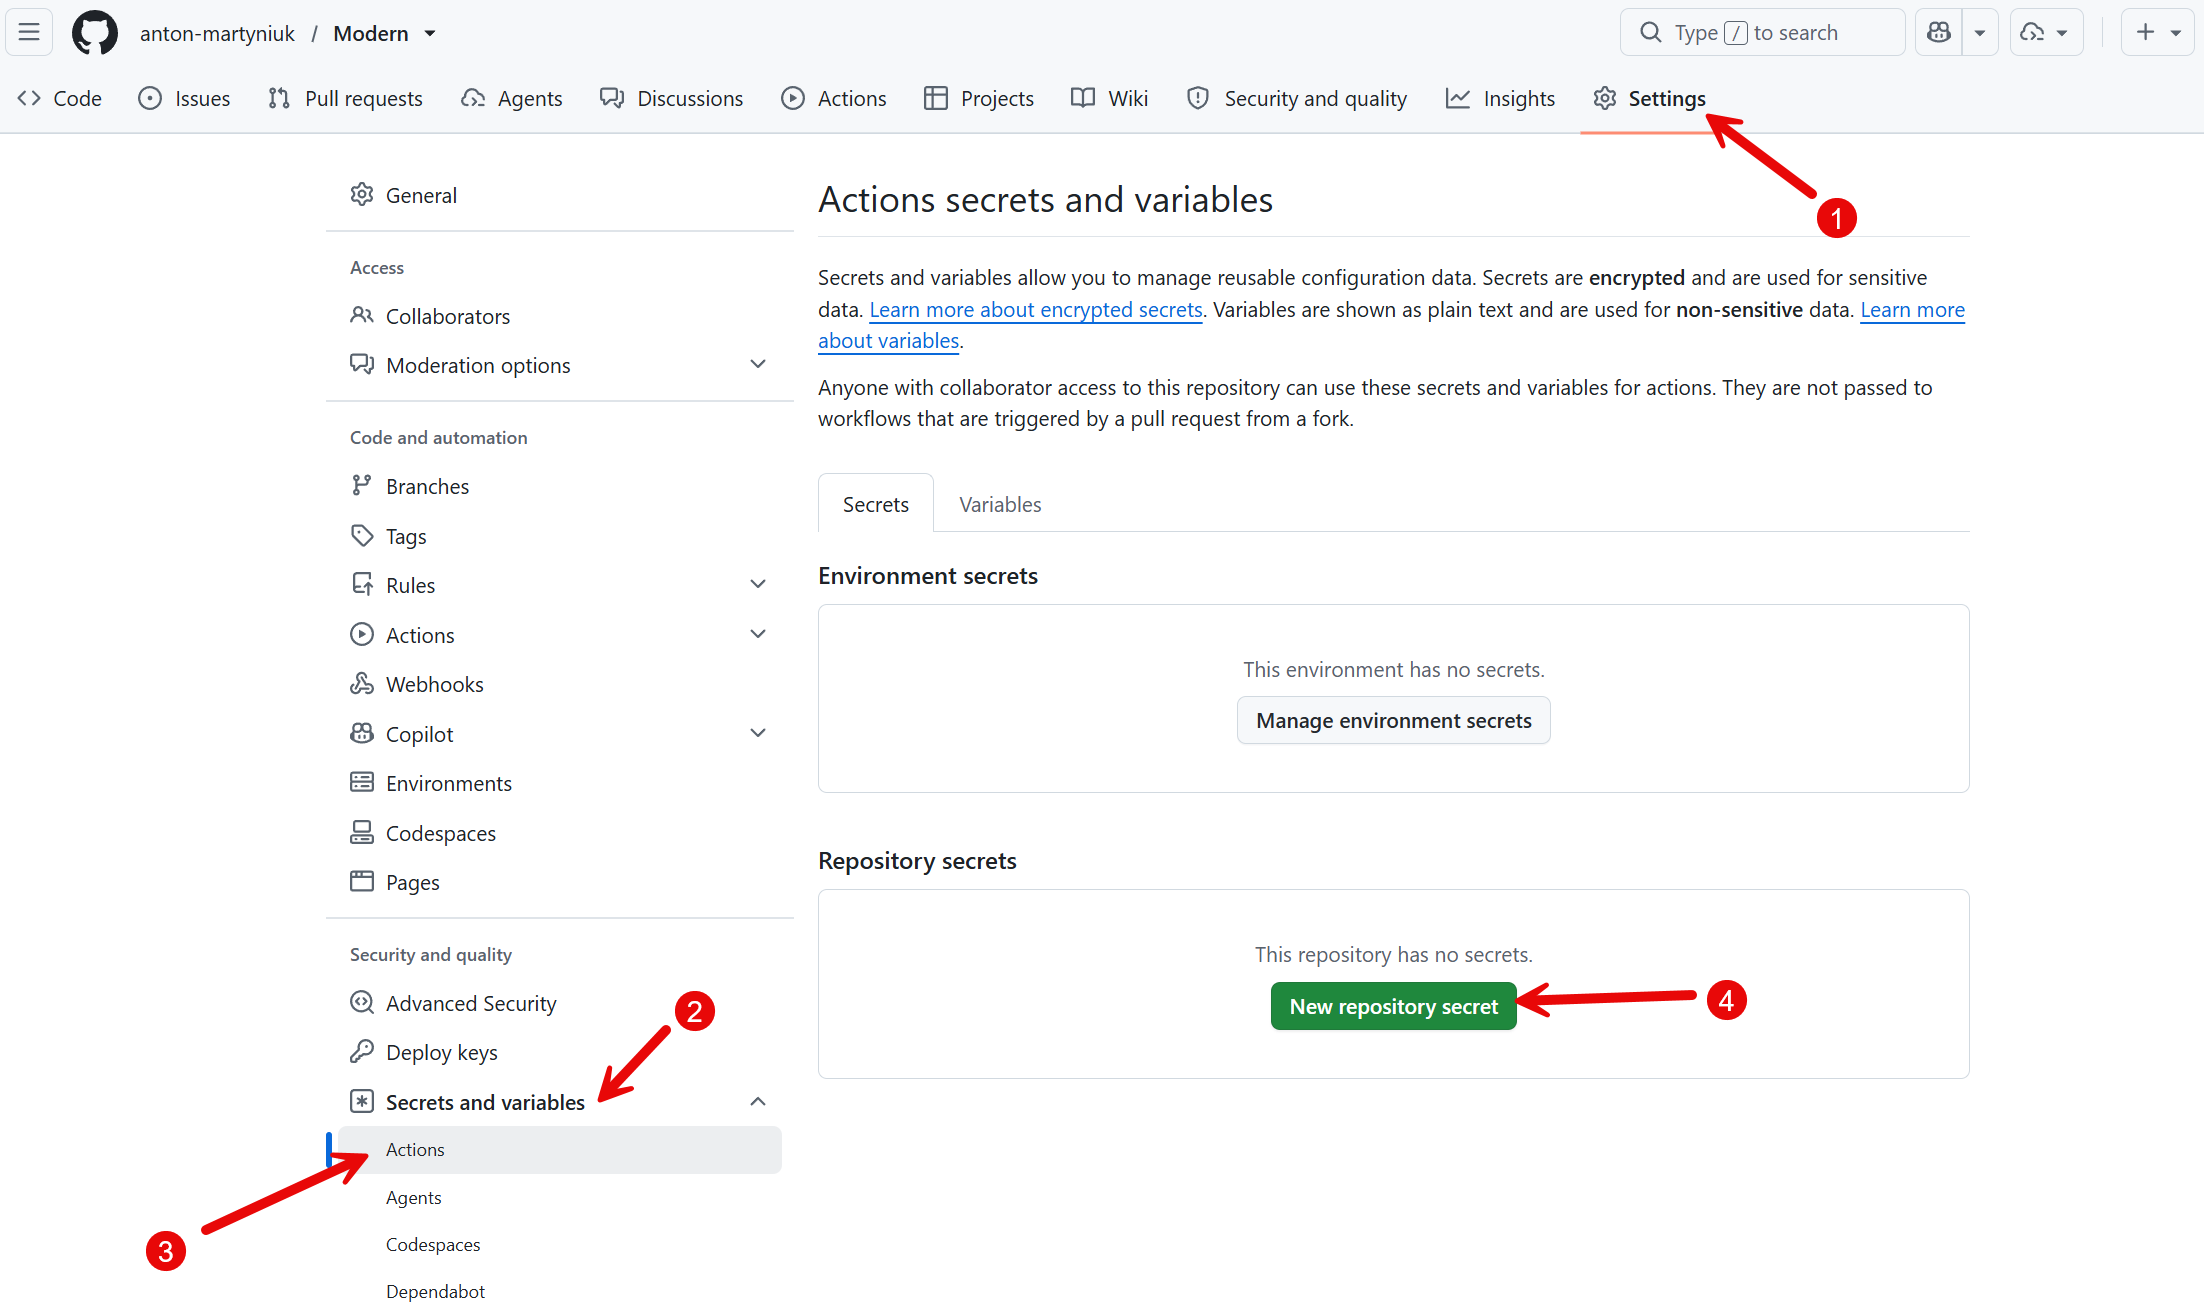Click the search field in the header

coord(1762,33)
